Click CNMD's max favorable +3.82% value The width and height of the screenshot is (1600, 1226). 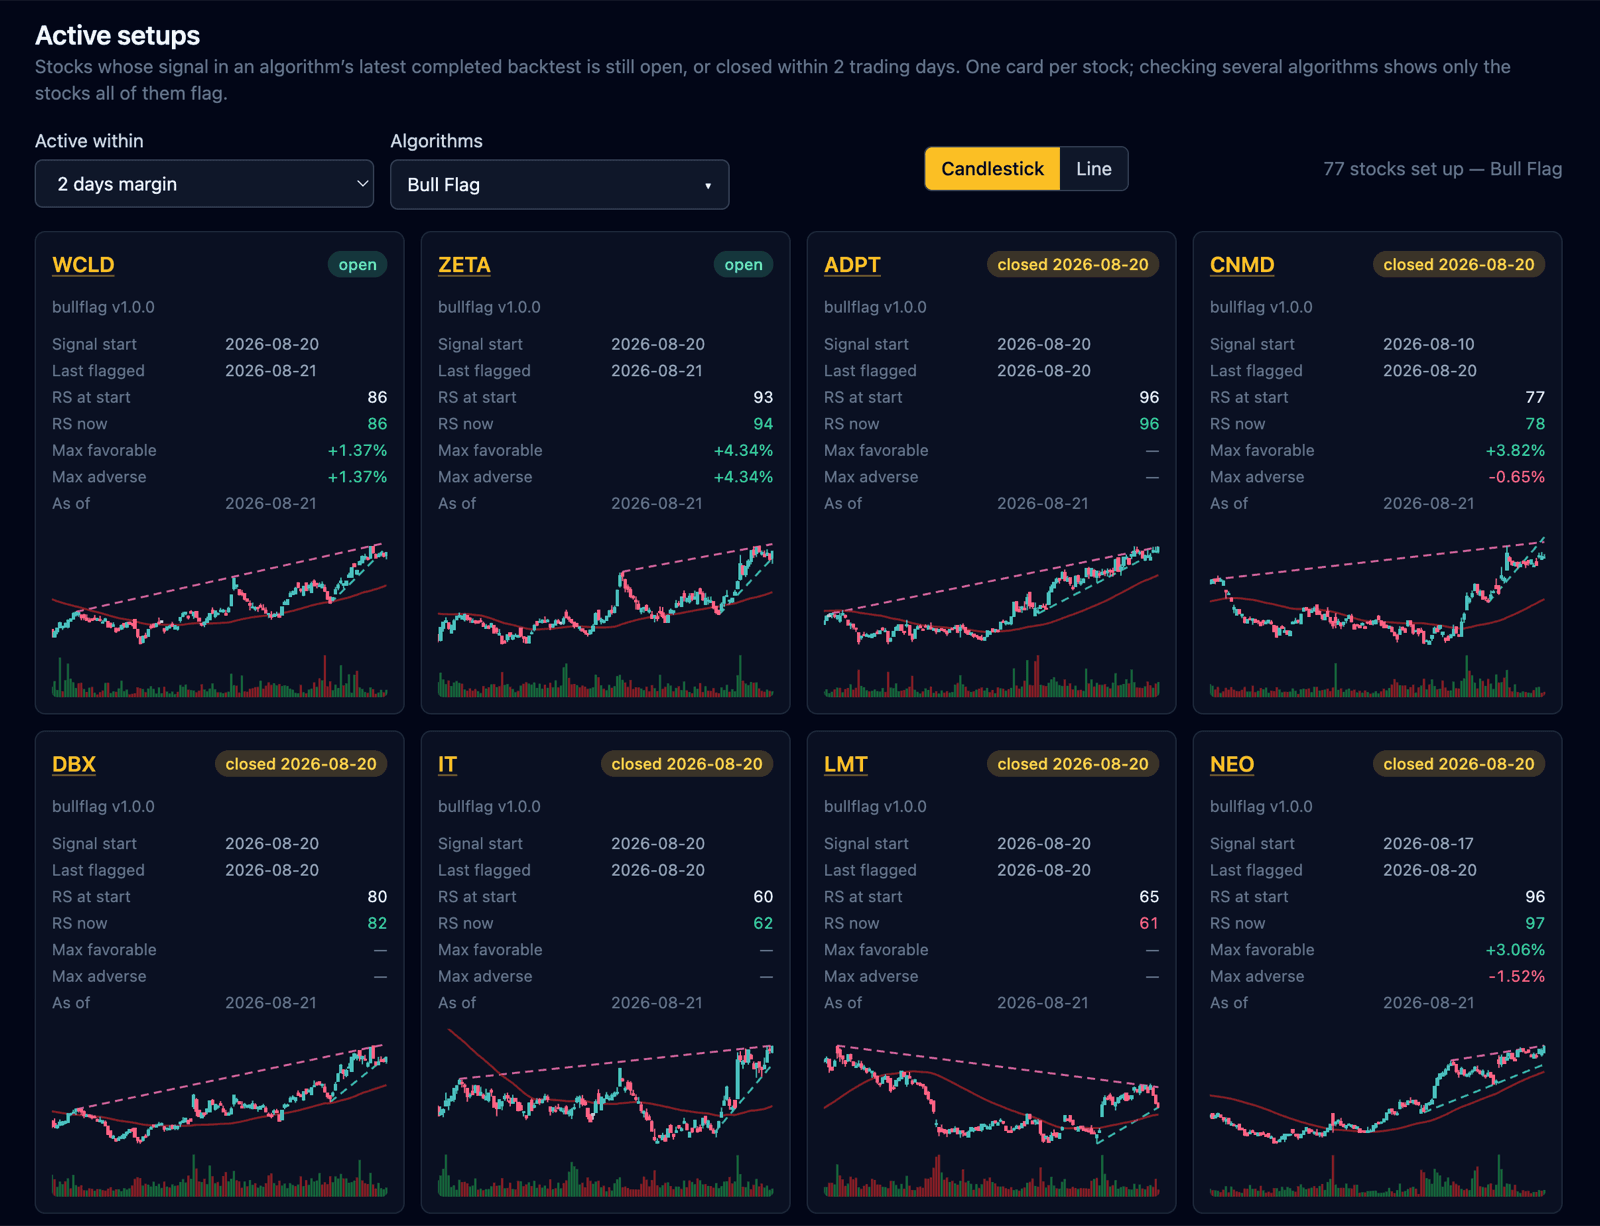[1515, 451]
